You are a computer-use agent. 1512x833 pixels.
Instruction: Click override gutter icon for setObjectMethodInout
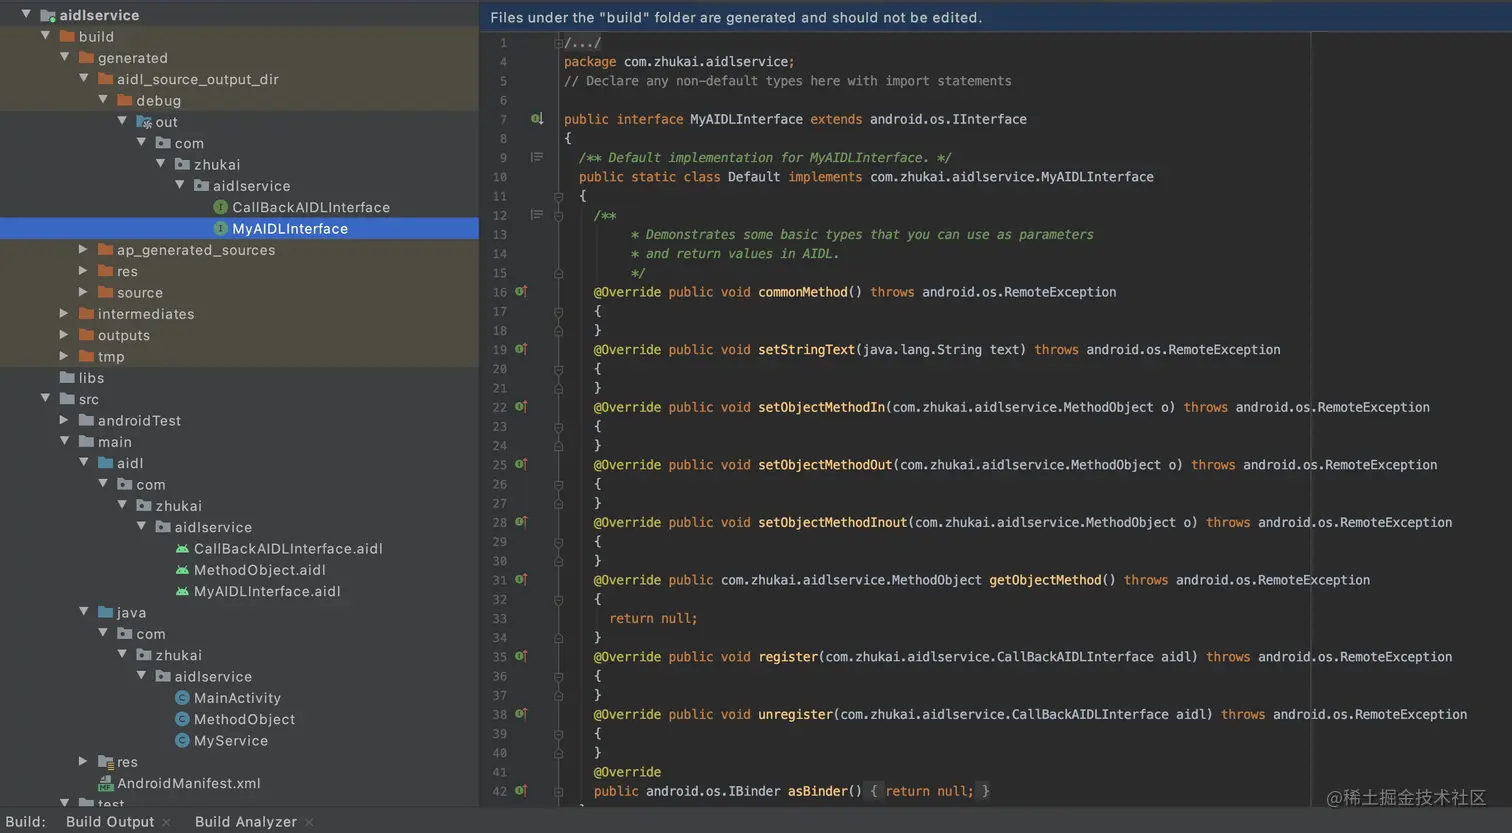click(x=521, y=522)
